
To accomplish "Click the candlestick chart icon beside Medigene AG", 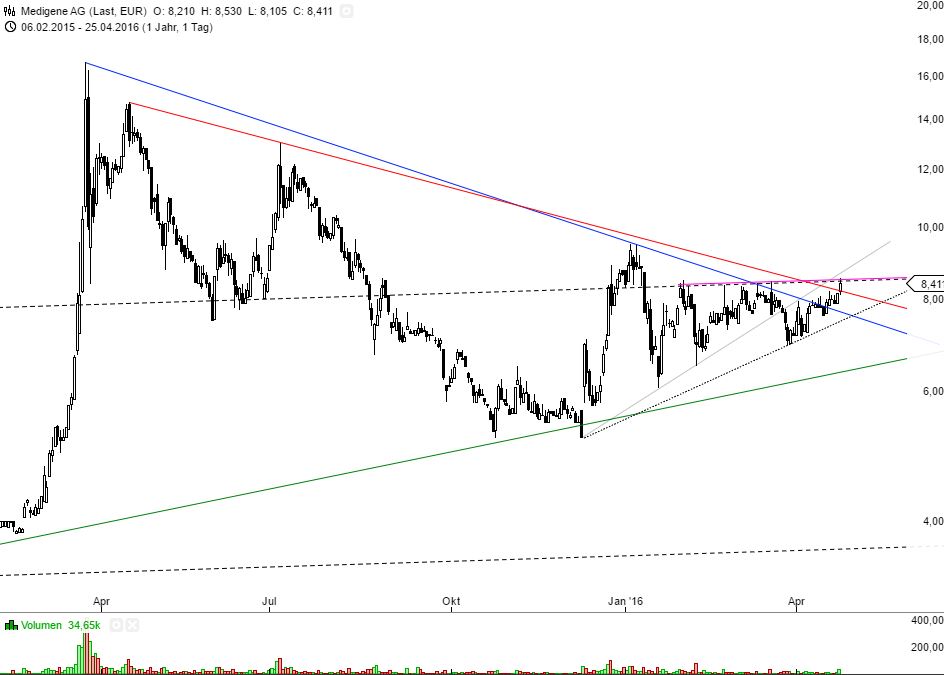I will tap(8, 10).
